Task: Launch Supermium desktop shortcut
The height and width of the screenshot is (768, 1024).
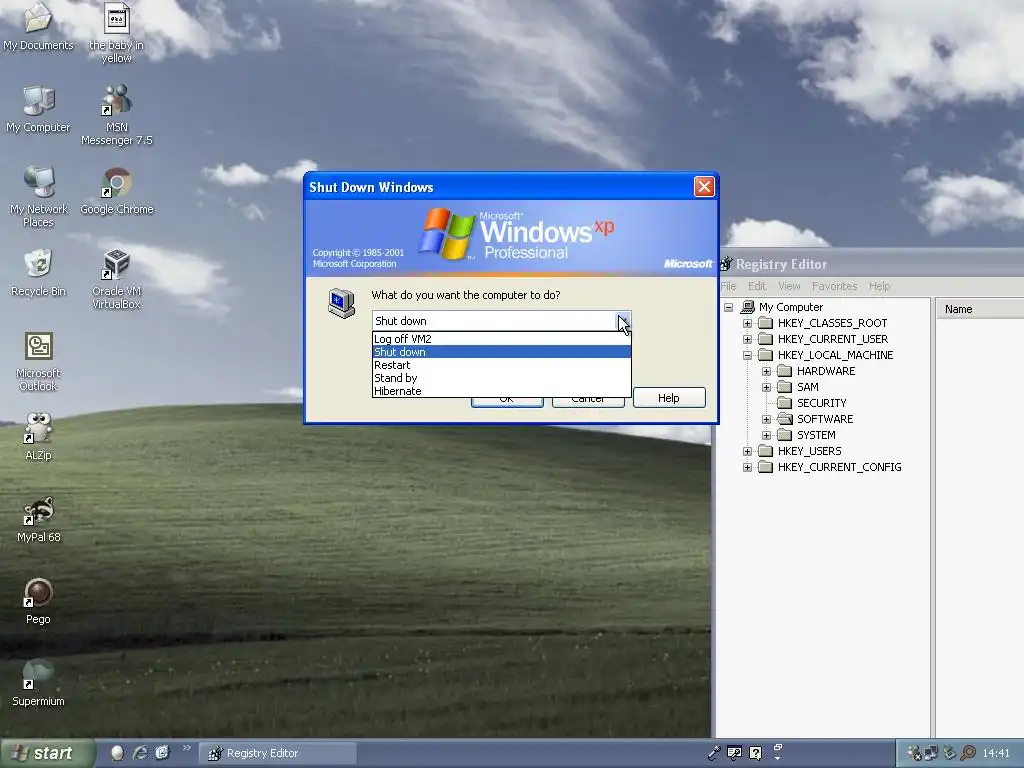Action: 38,682
